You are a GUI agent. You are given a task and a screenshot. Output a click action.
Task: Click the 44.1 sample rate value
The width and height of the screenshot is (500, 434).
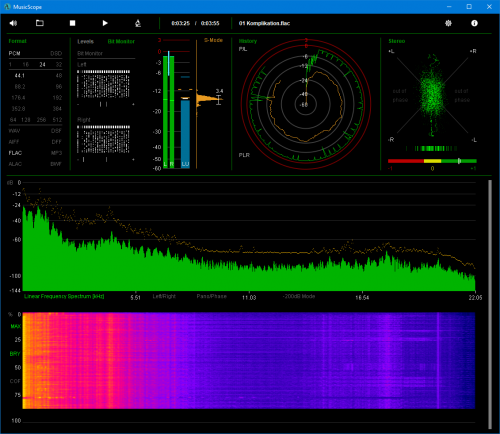pos(19,76)
